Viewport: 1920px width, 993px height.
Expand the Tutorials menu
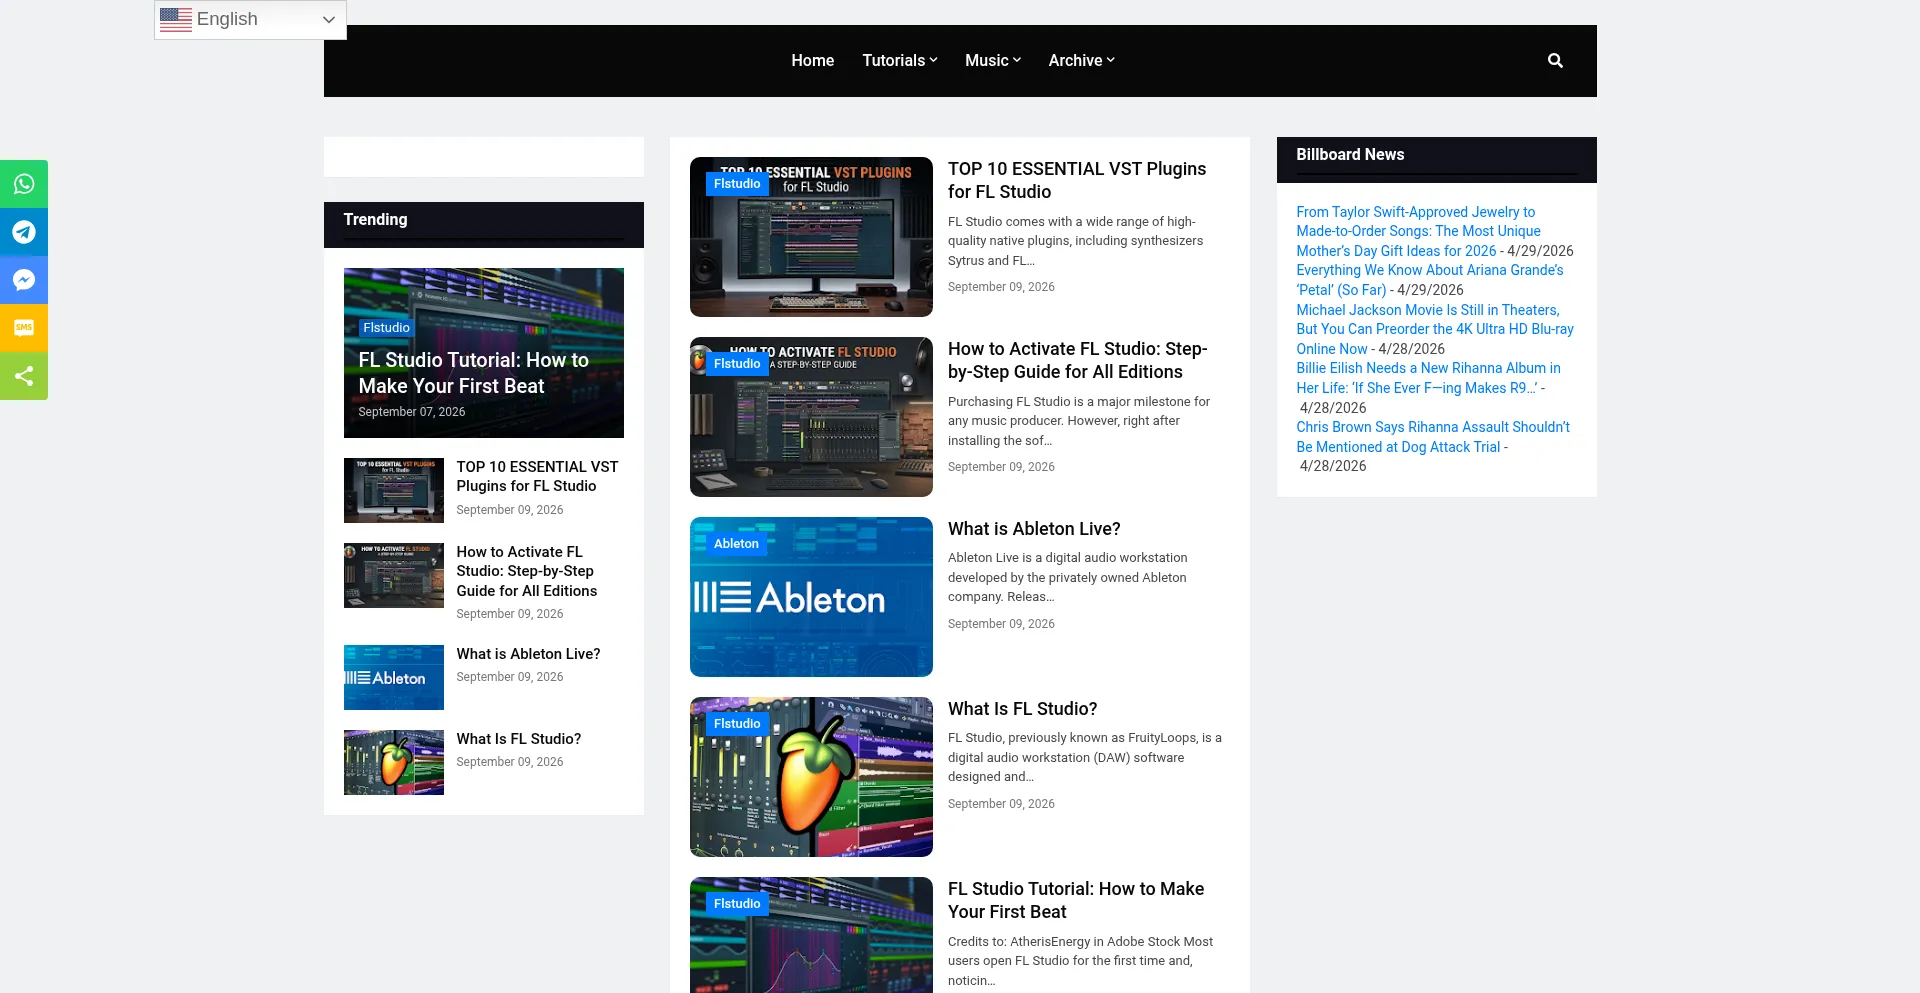(900, 61)
